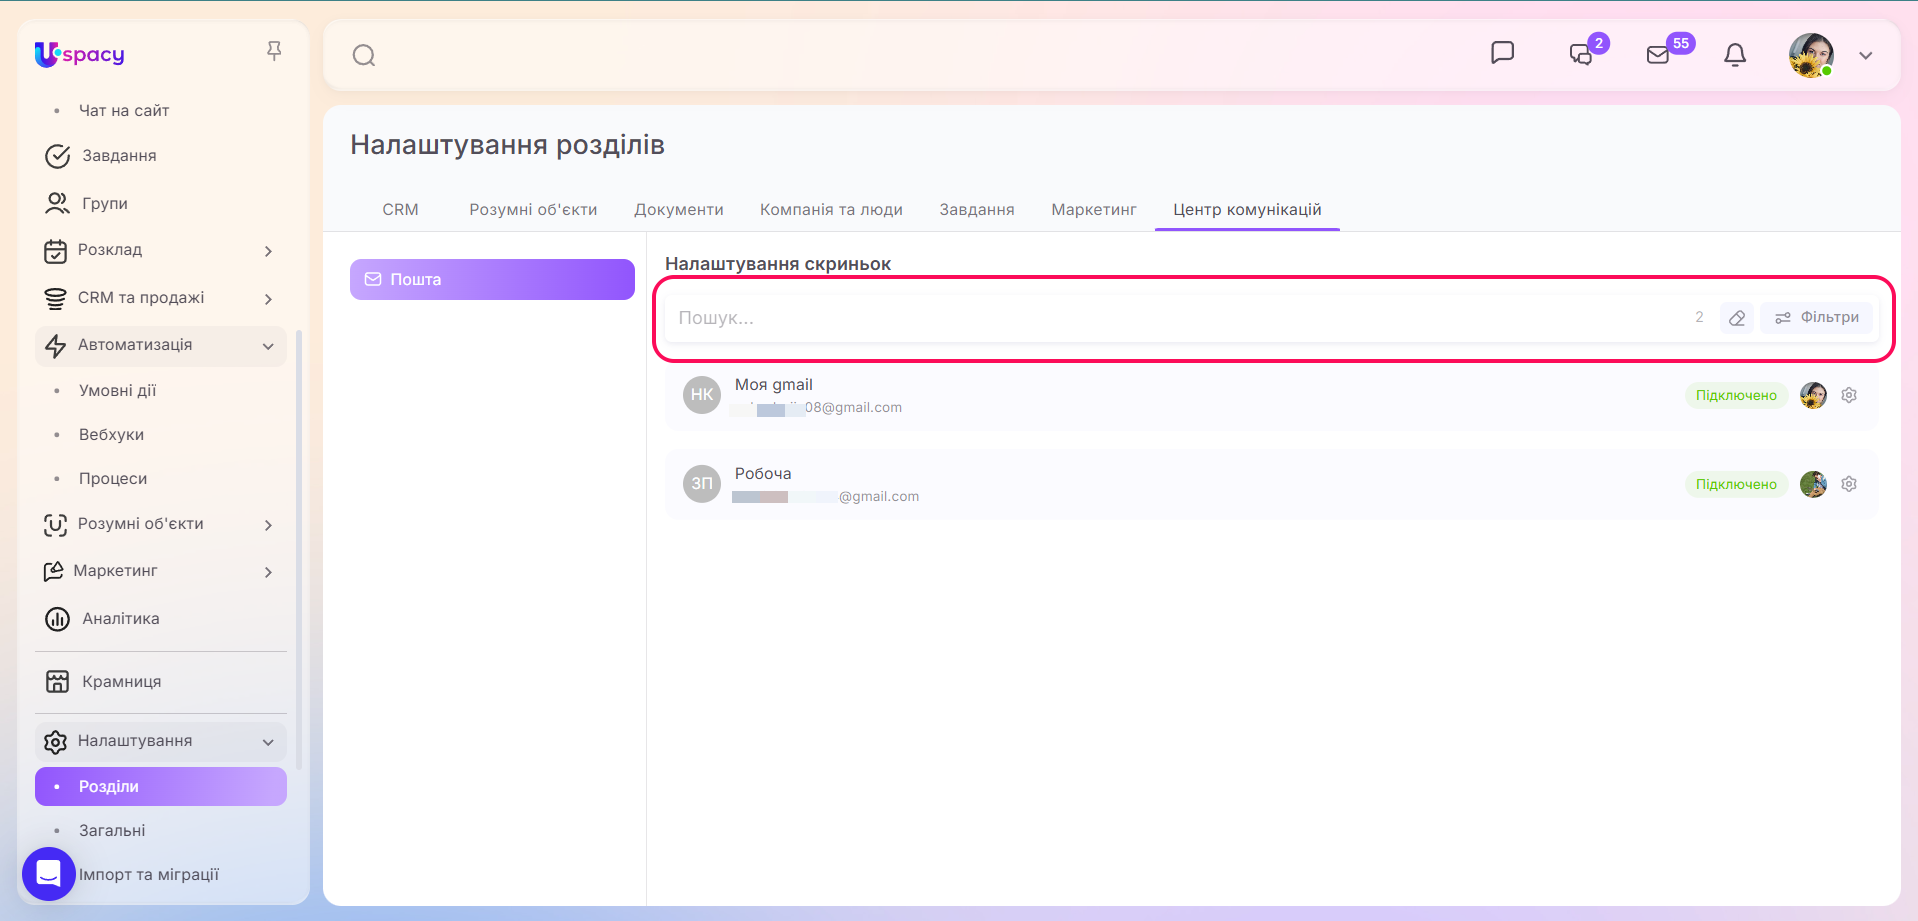
Task: Open Умовні дії submenu item
Action: [x=118, y=390]
